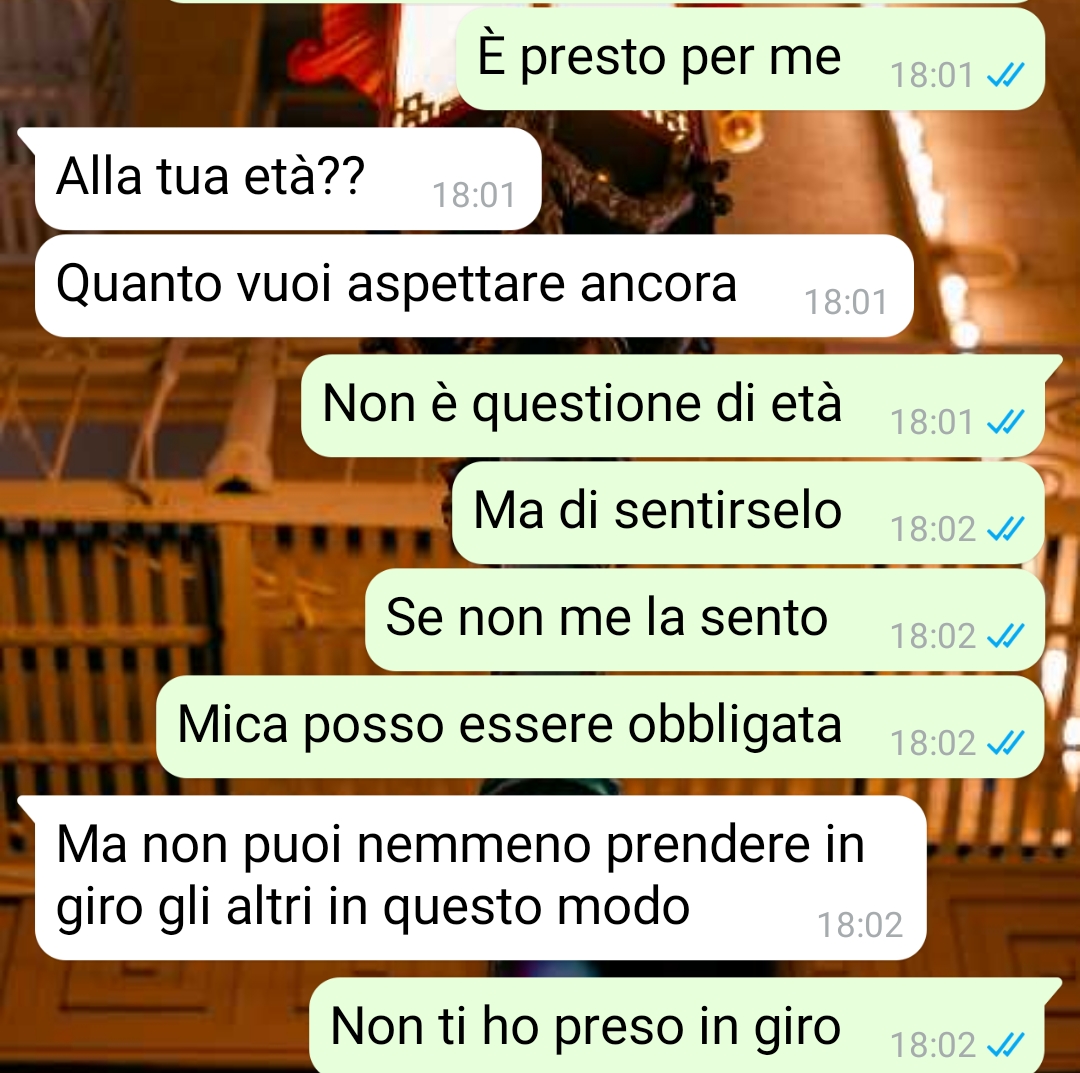Tap the sent message "Non ti ho preso in giro"
The width and height of the screenshot is (1080, 1073).
coord(677,1025)
